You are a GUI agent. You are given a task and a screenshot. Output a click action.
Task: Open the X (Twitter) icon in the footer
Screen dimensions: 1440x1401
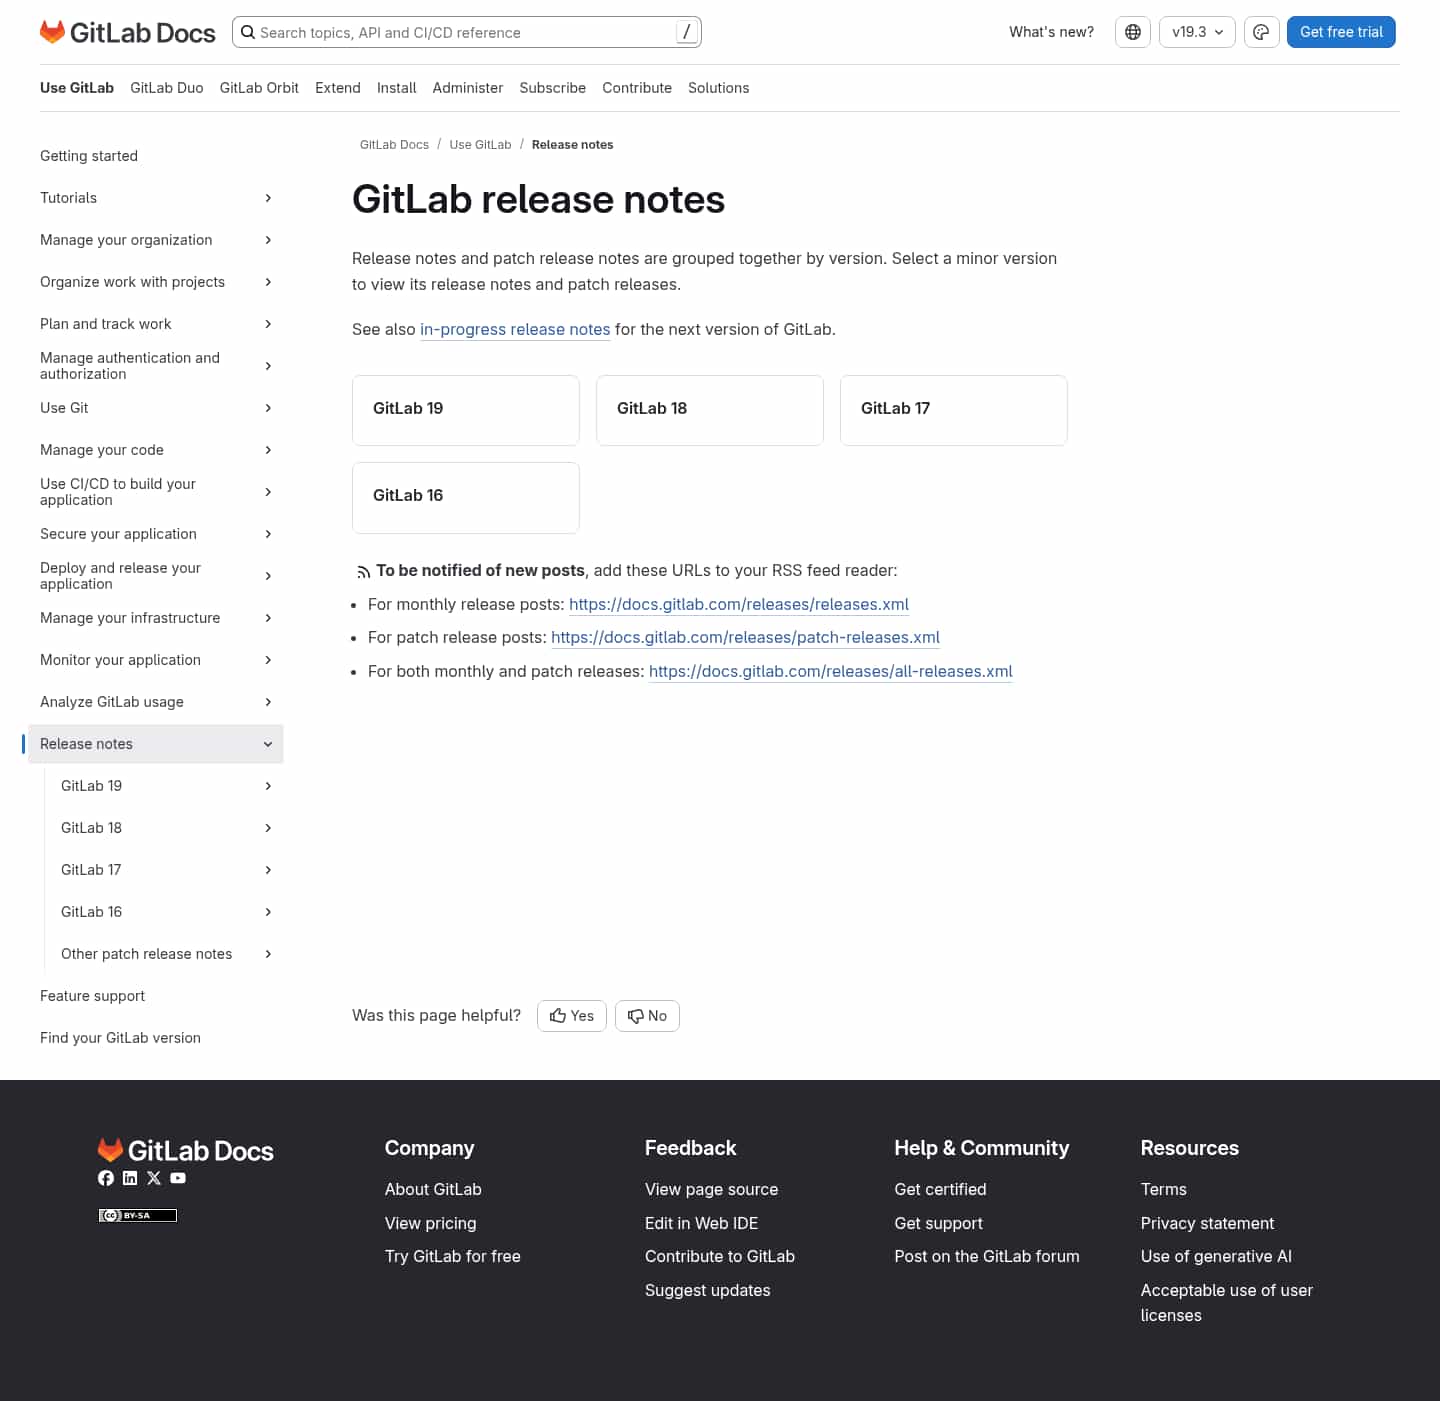pos(154,1178)
